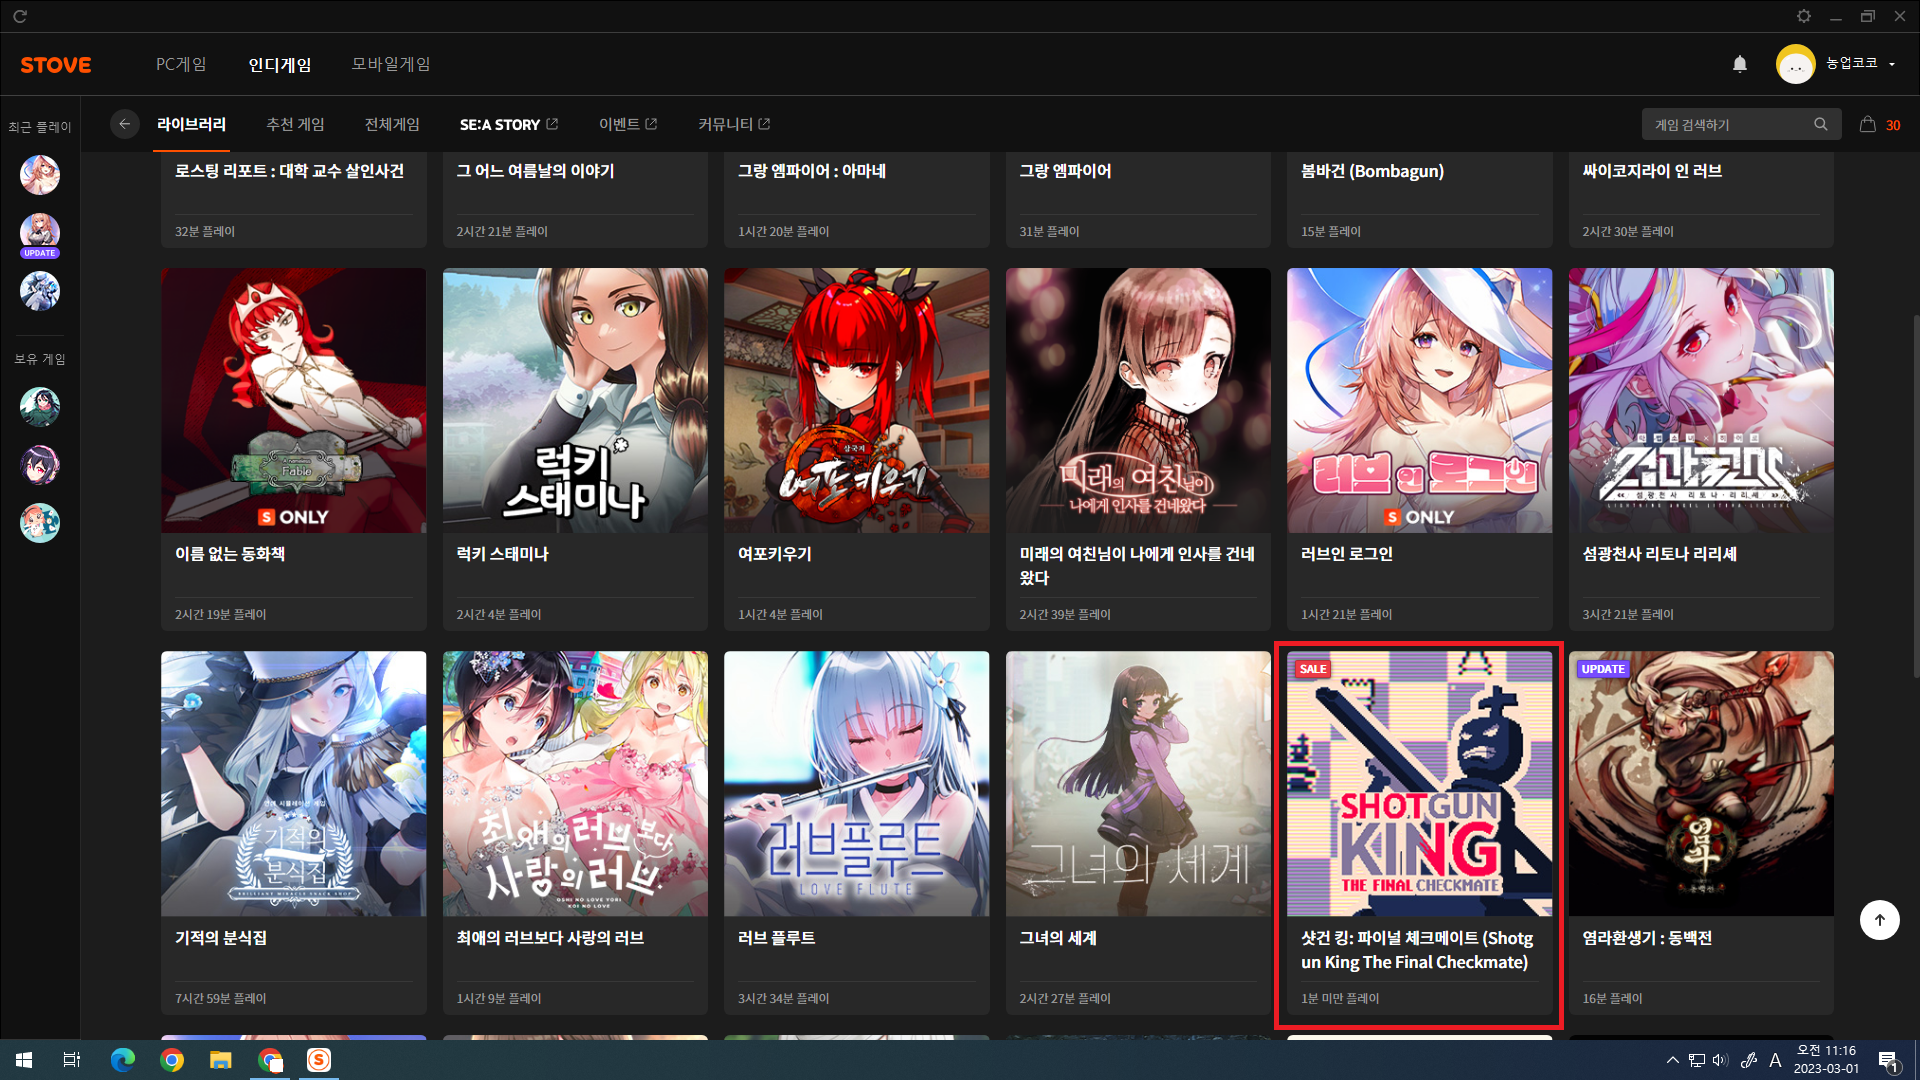Open the settings gear icon
Screen dimensions: 1920x1080
point(1803,16)
